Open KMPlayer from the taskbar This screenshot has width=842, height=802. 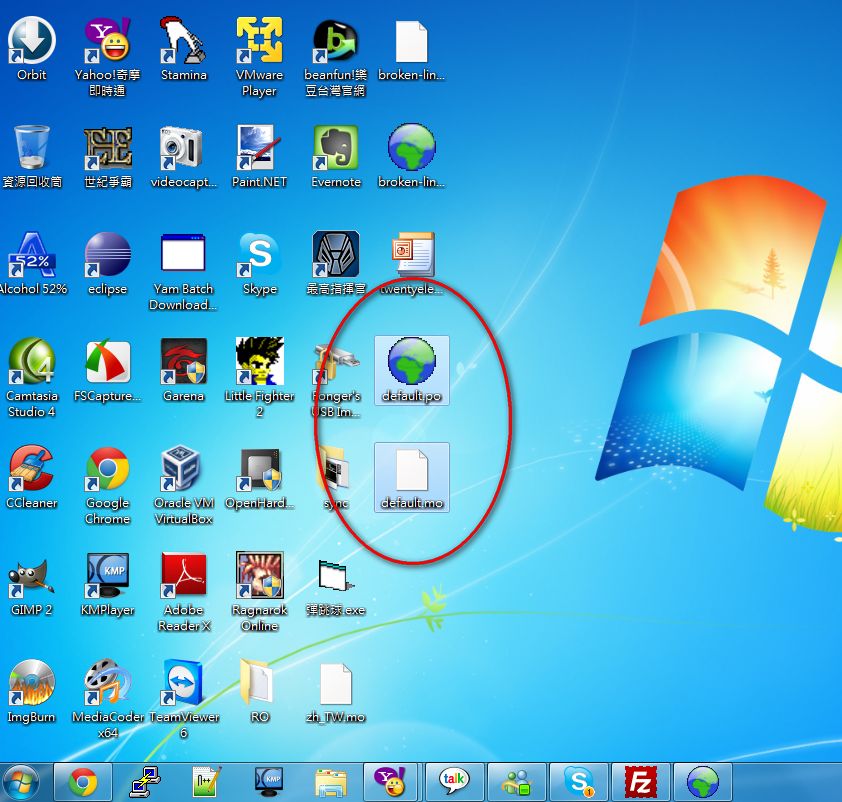click(x=268, y=782)
